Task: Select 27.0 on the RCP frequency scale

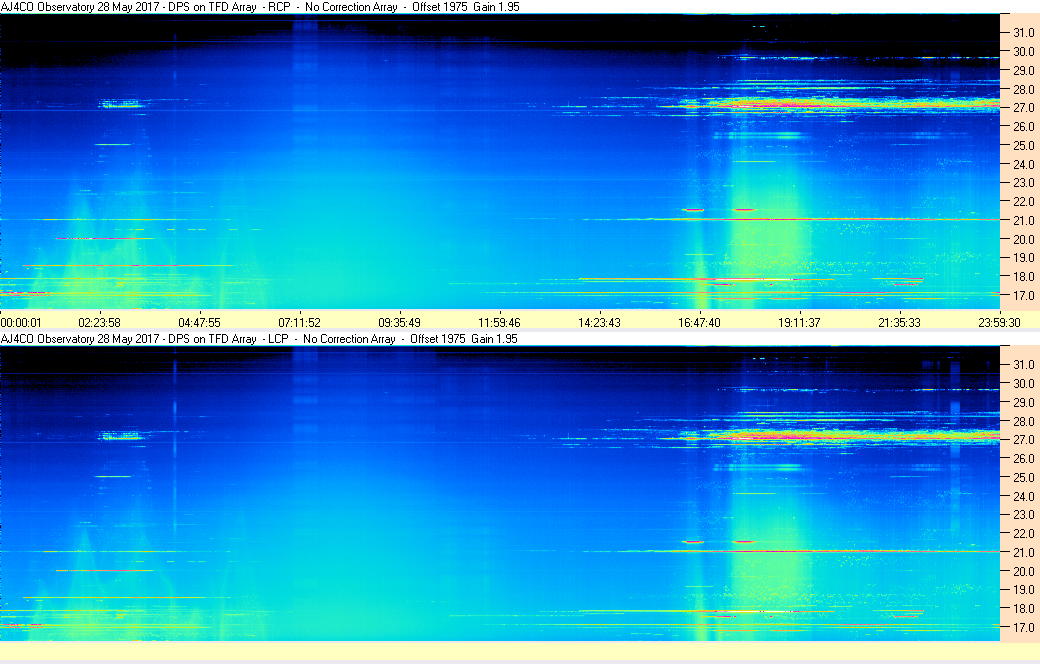Action: point(1023,107)
